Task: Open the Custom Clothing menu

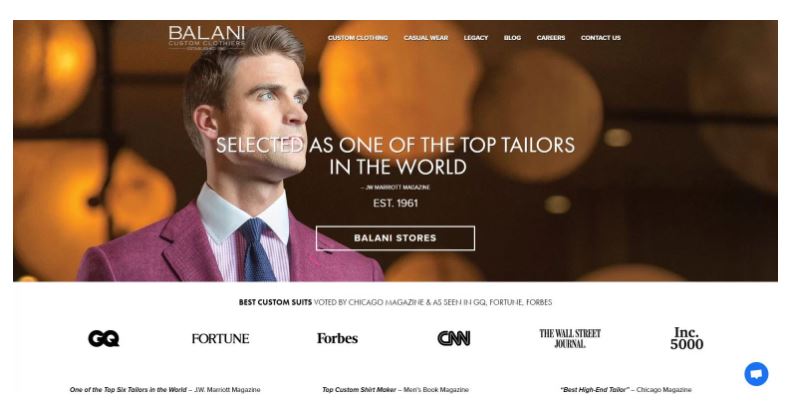Action: coord(358,38)
